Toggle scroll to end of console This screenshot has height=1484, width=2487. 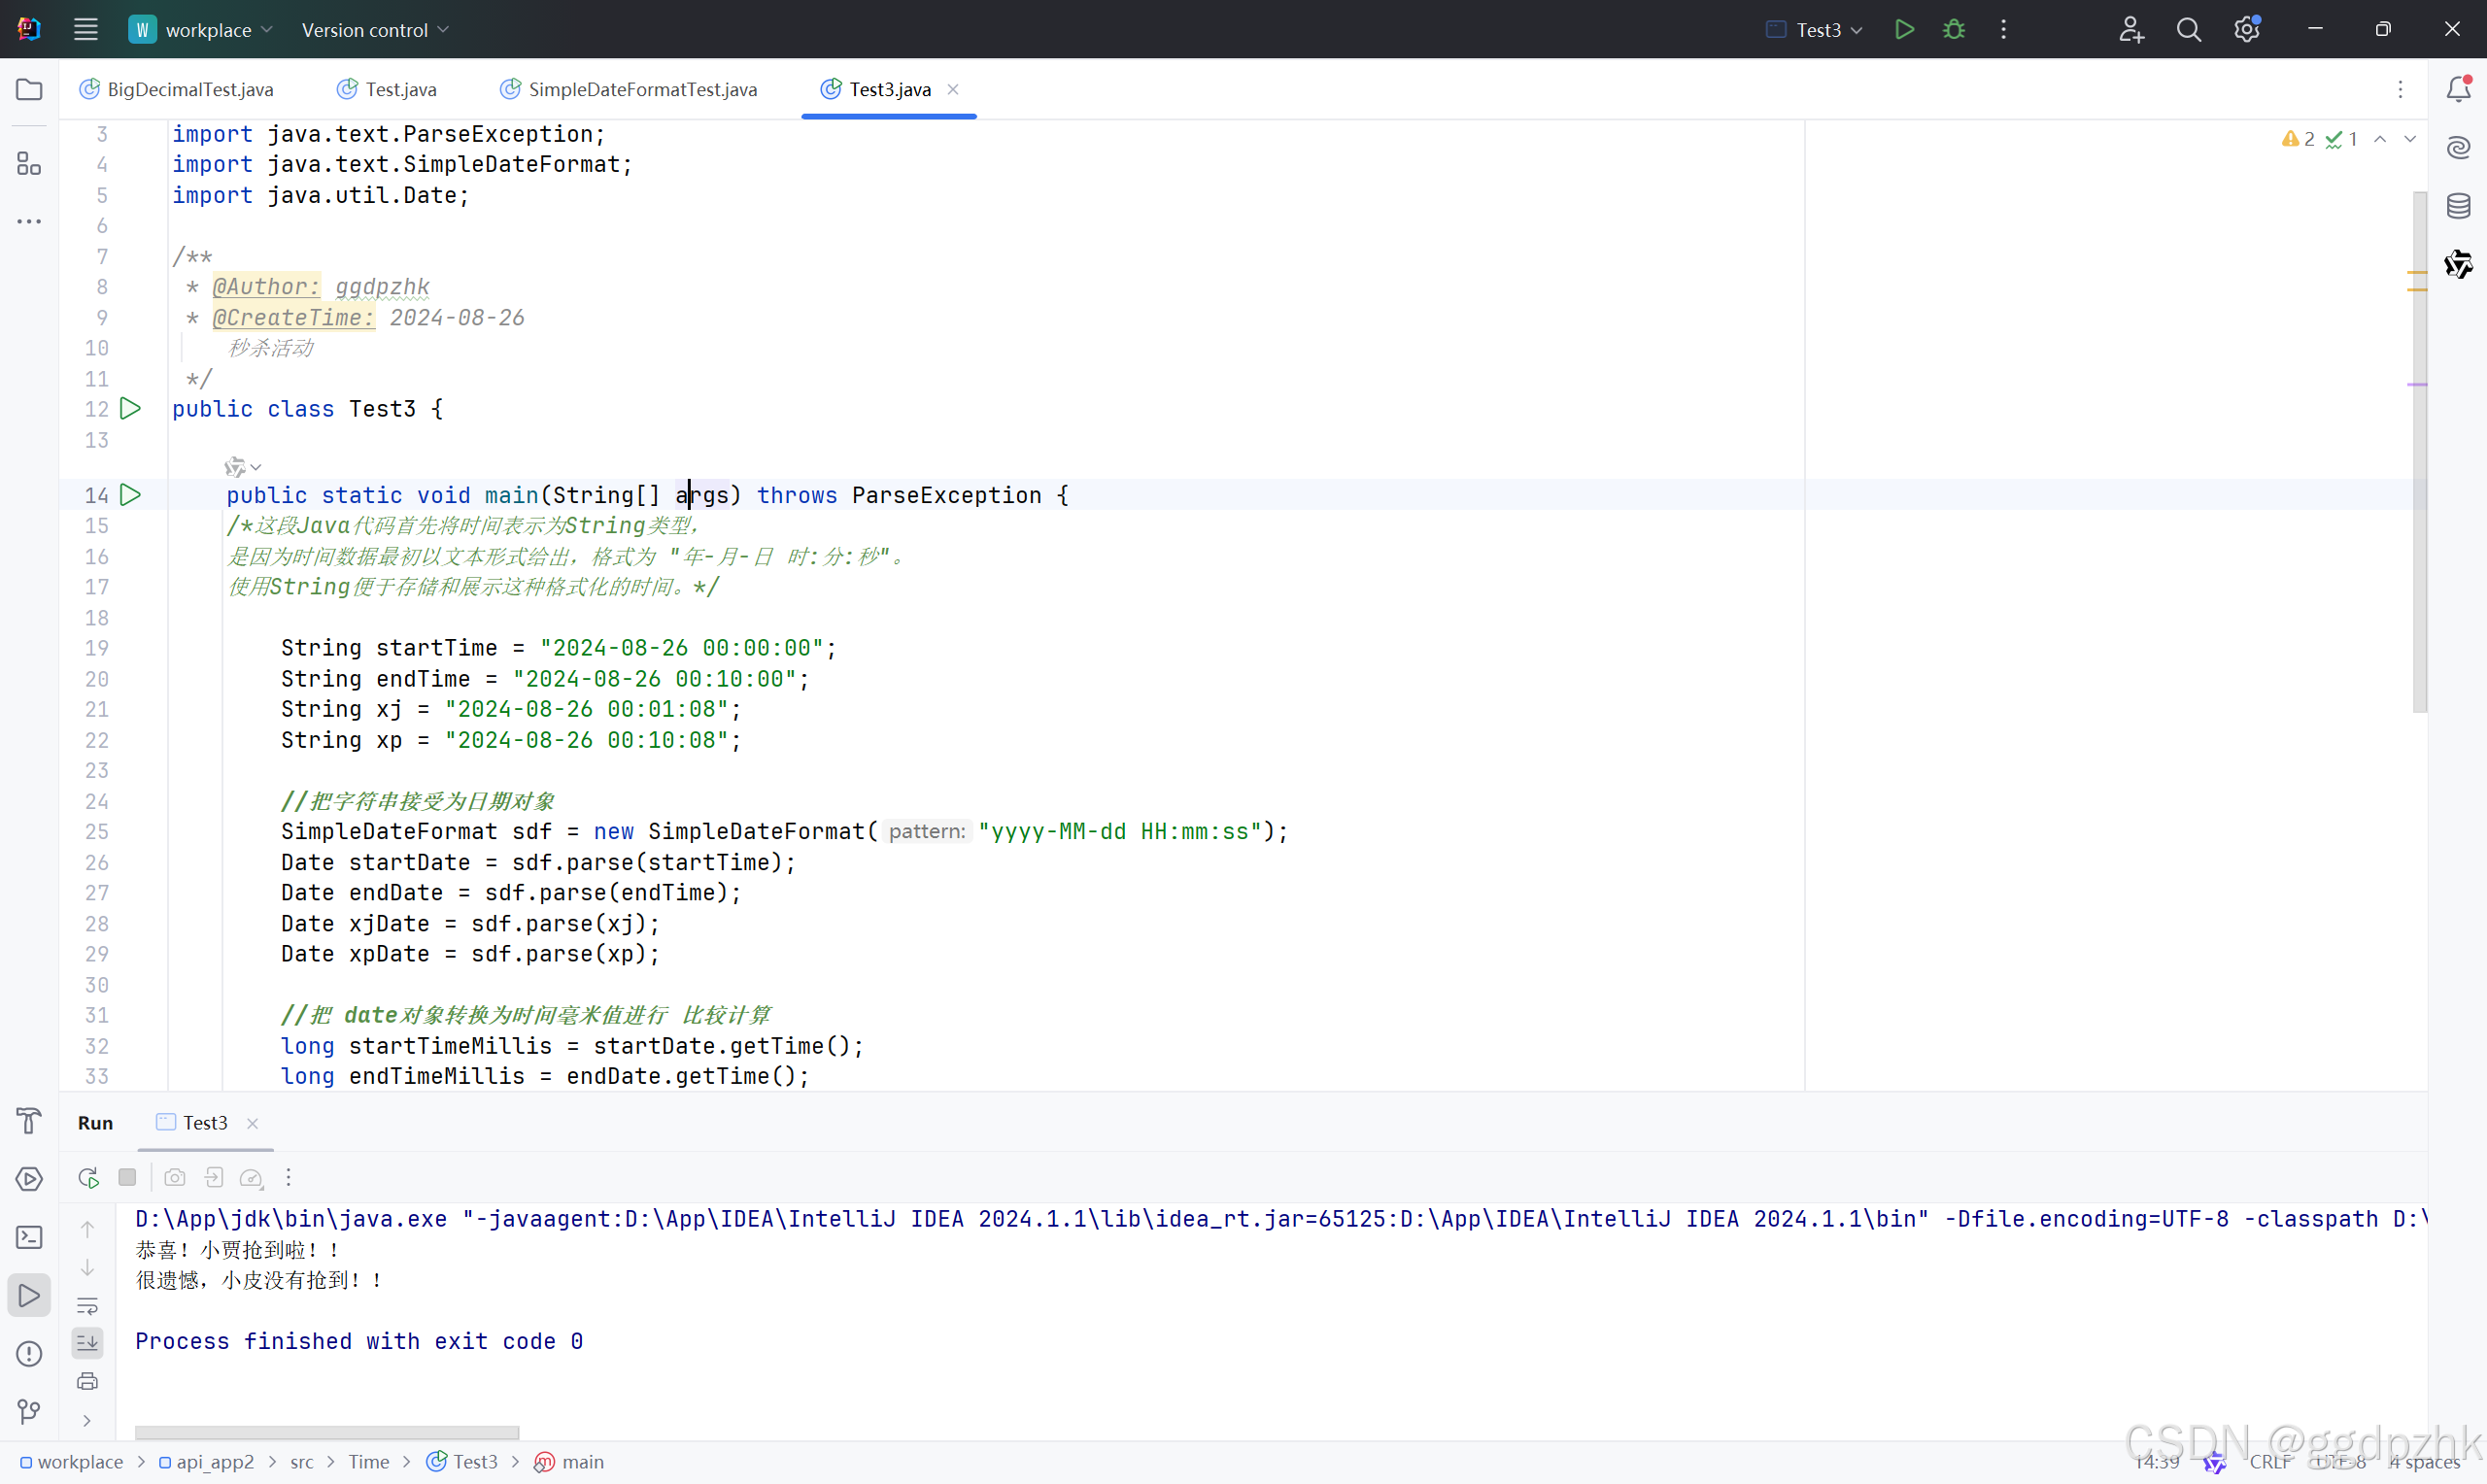coord(88,1343)
